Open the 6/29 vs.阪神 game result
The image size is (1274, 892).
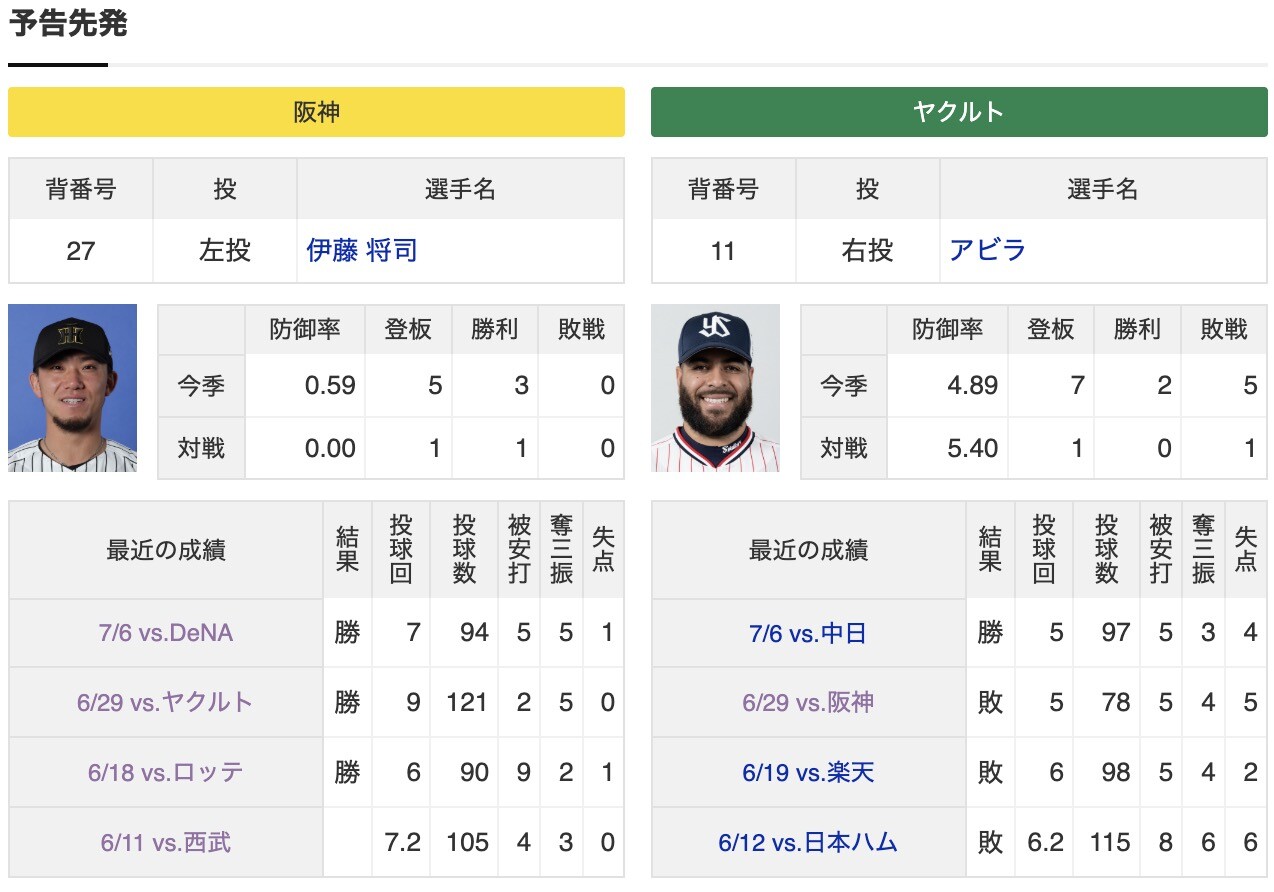pos(807,703)
